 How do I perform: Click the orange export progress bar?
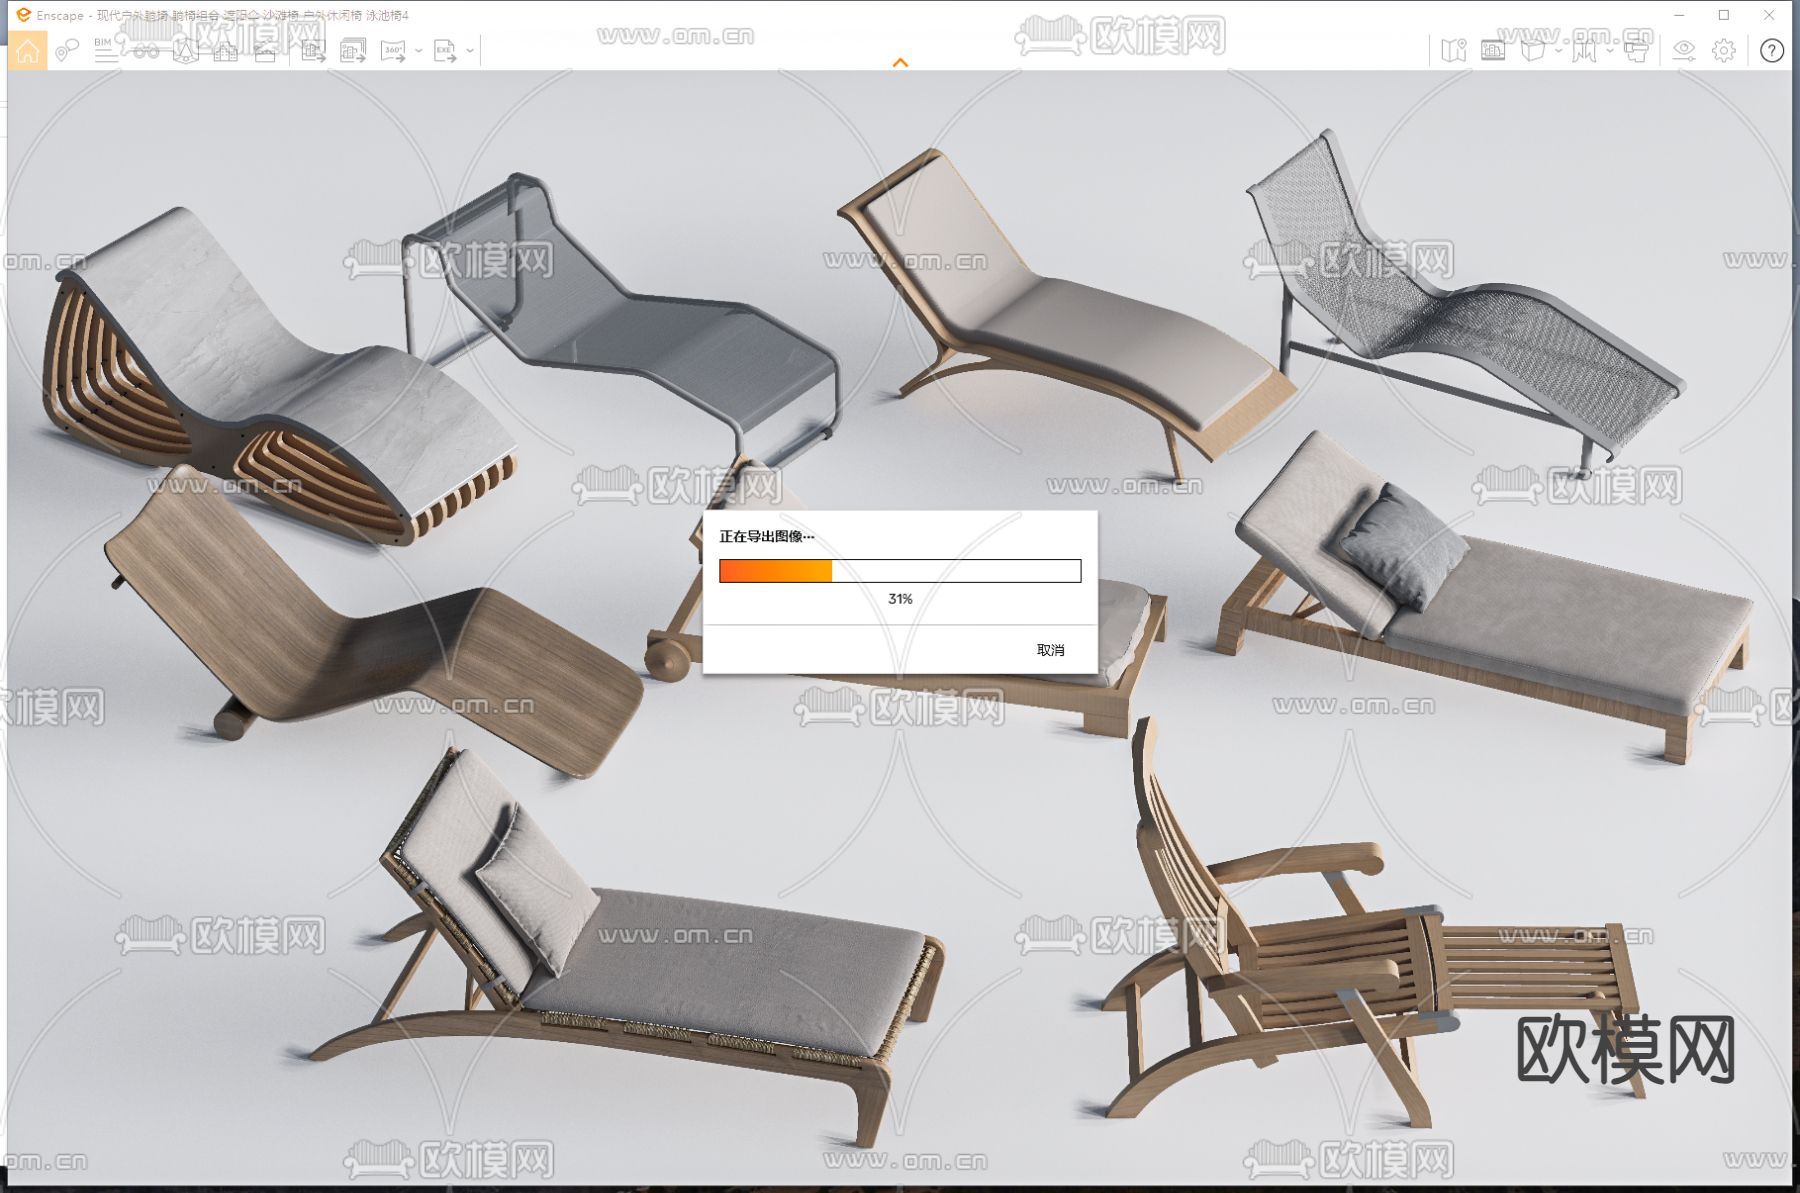(900, 571)
